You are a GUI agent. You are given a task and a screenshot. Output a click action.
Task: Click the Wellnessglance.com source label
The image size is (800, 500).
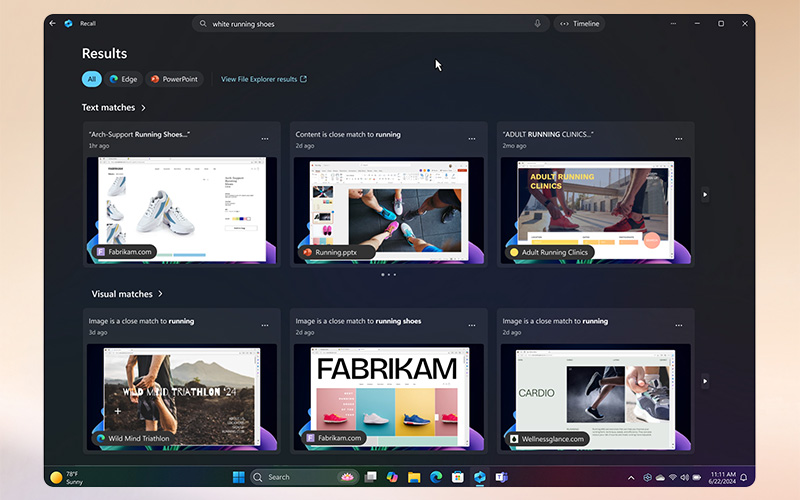[547, 439]
